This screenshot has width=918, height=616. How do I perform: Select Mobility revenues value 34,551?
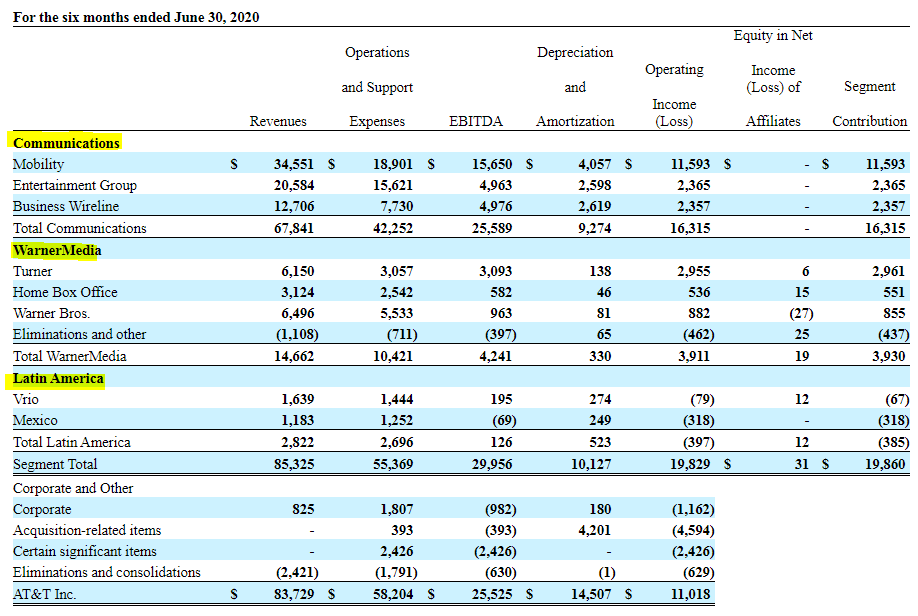click(293, 164)
